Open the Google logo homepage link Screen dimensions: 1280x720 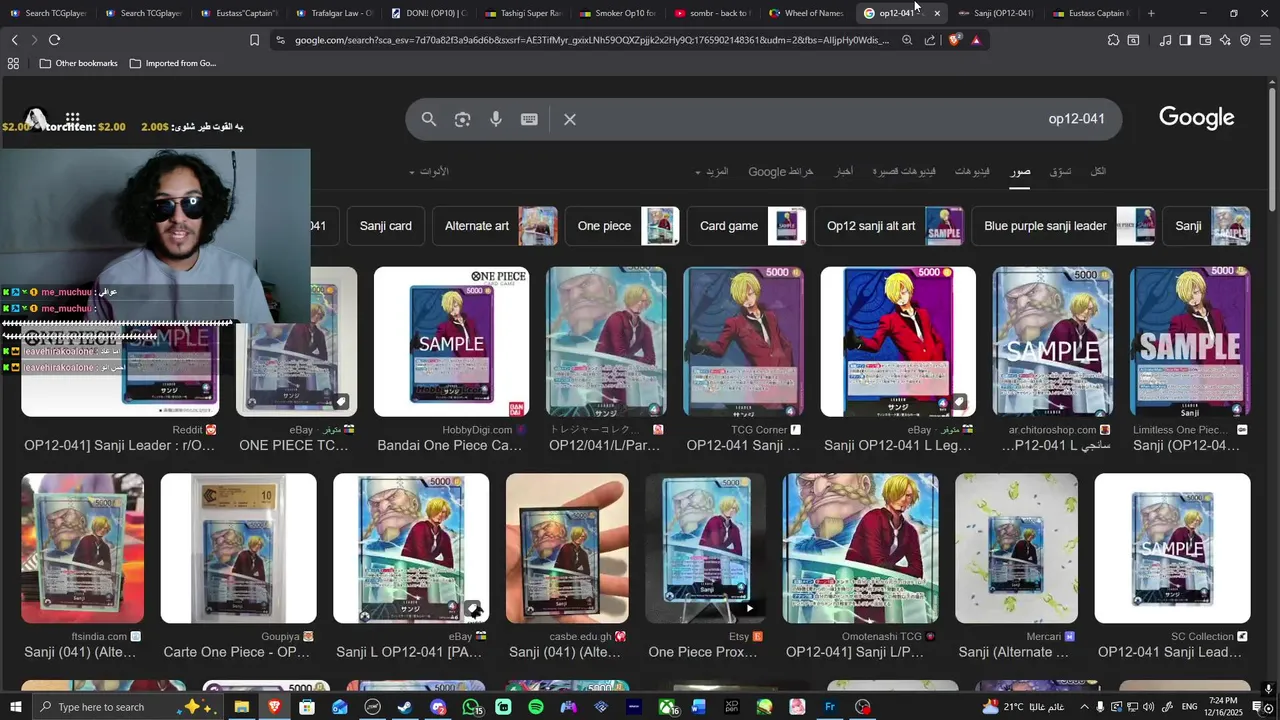coord(1196,118)
